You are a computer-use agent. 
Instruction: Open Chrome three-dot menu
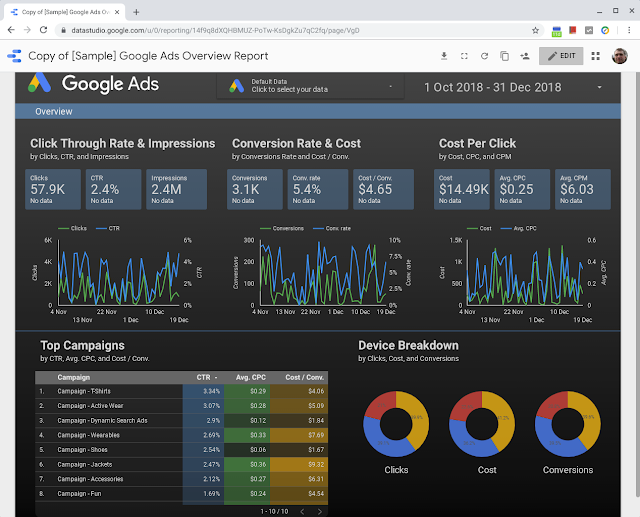(x=629, y=30)
